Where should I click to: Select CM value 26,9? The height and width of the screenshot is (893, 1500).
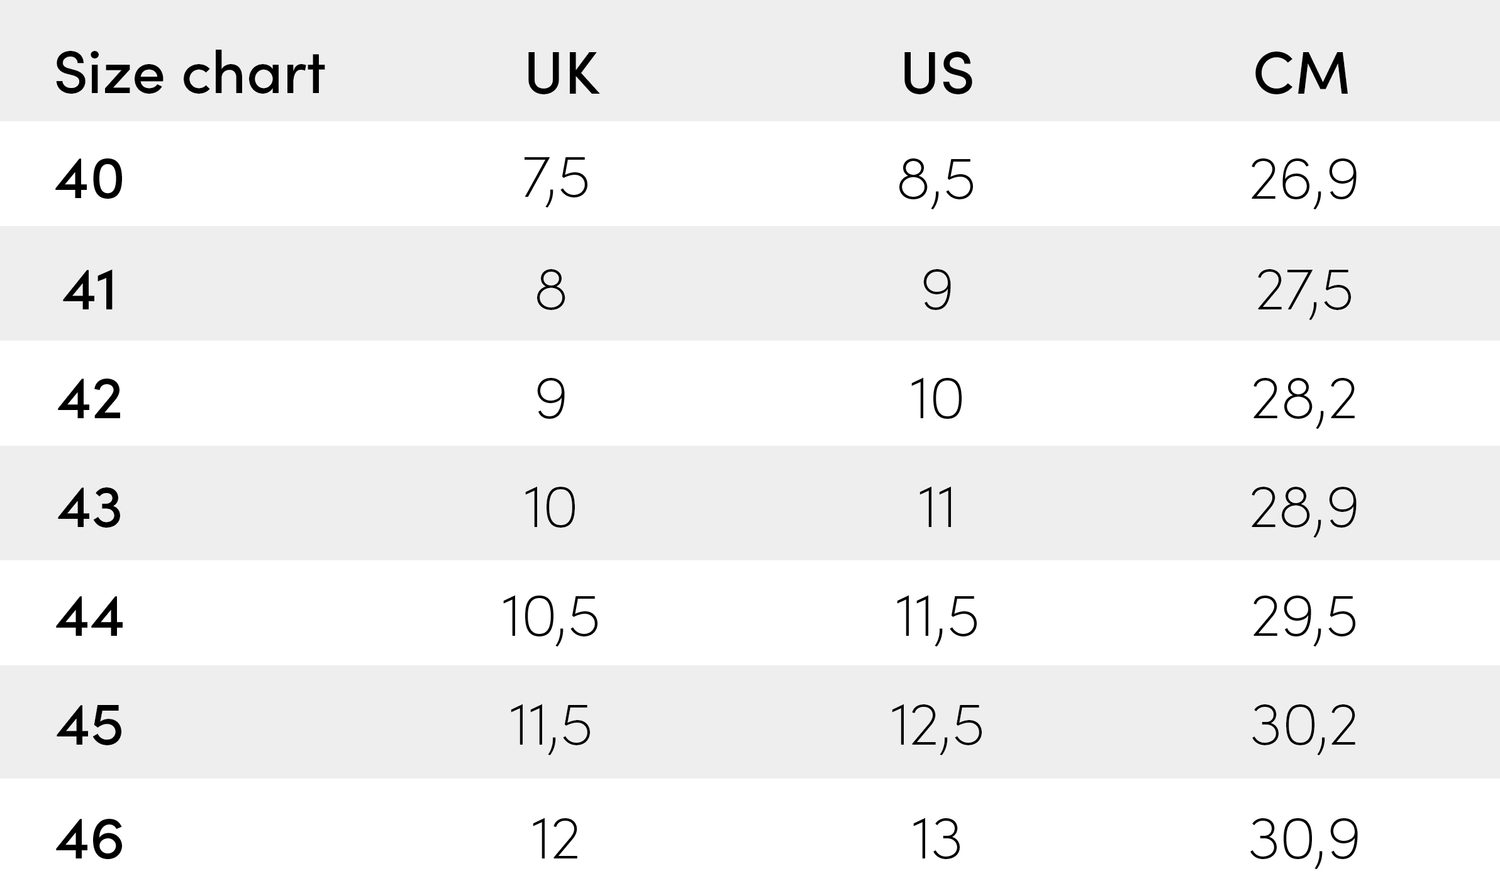tap(1304, 180)
